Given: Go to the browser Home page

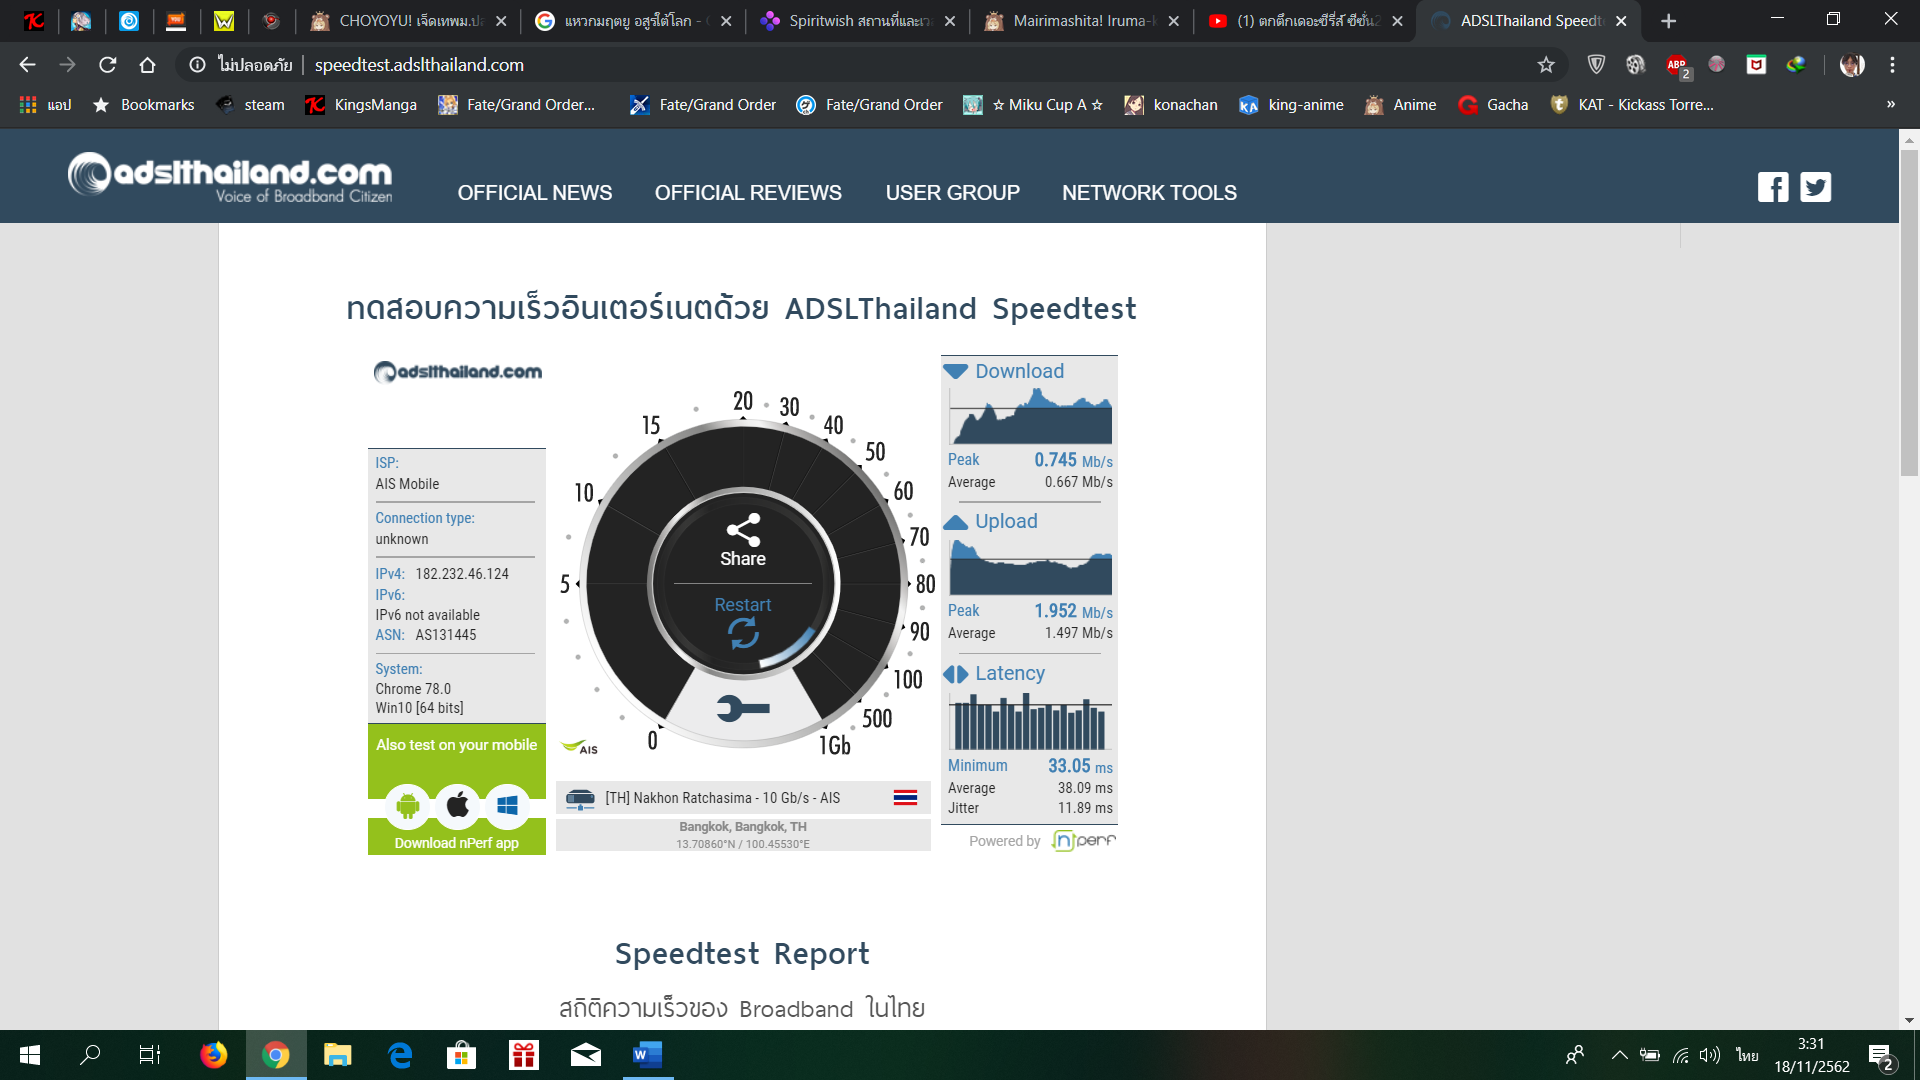Looking at the screenshot, I should [x=147, y=64].
